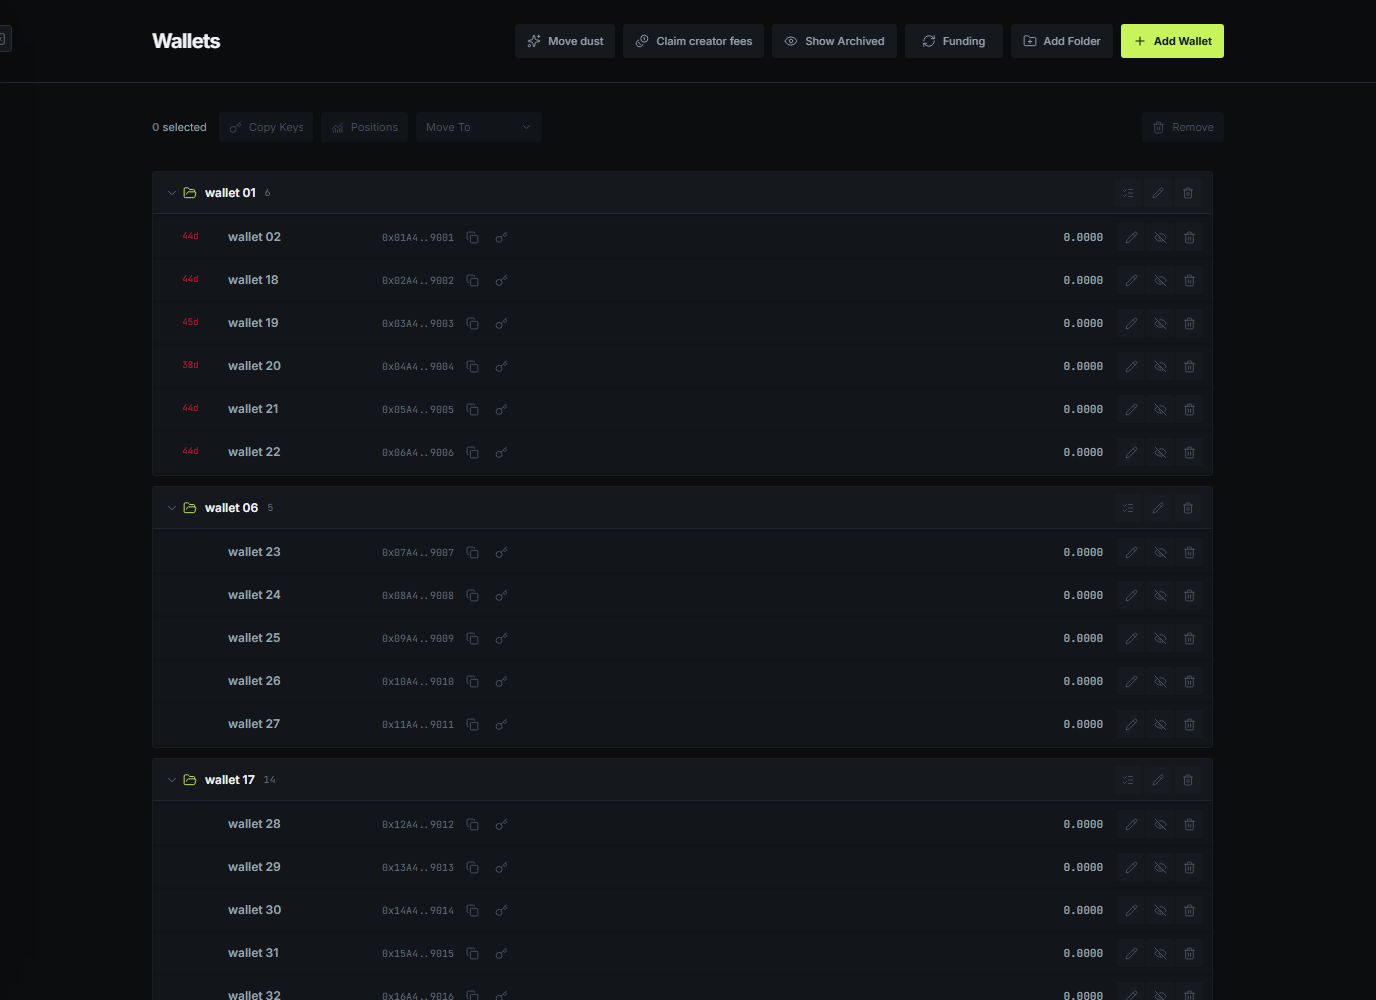Open Positions for selected wallets
The image size is (1376, 1000).
(365, 127)
